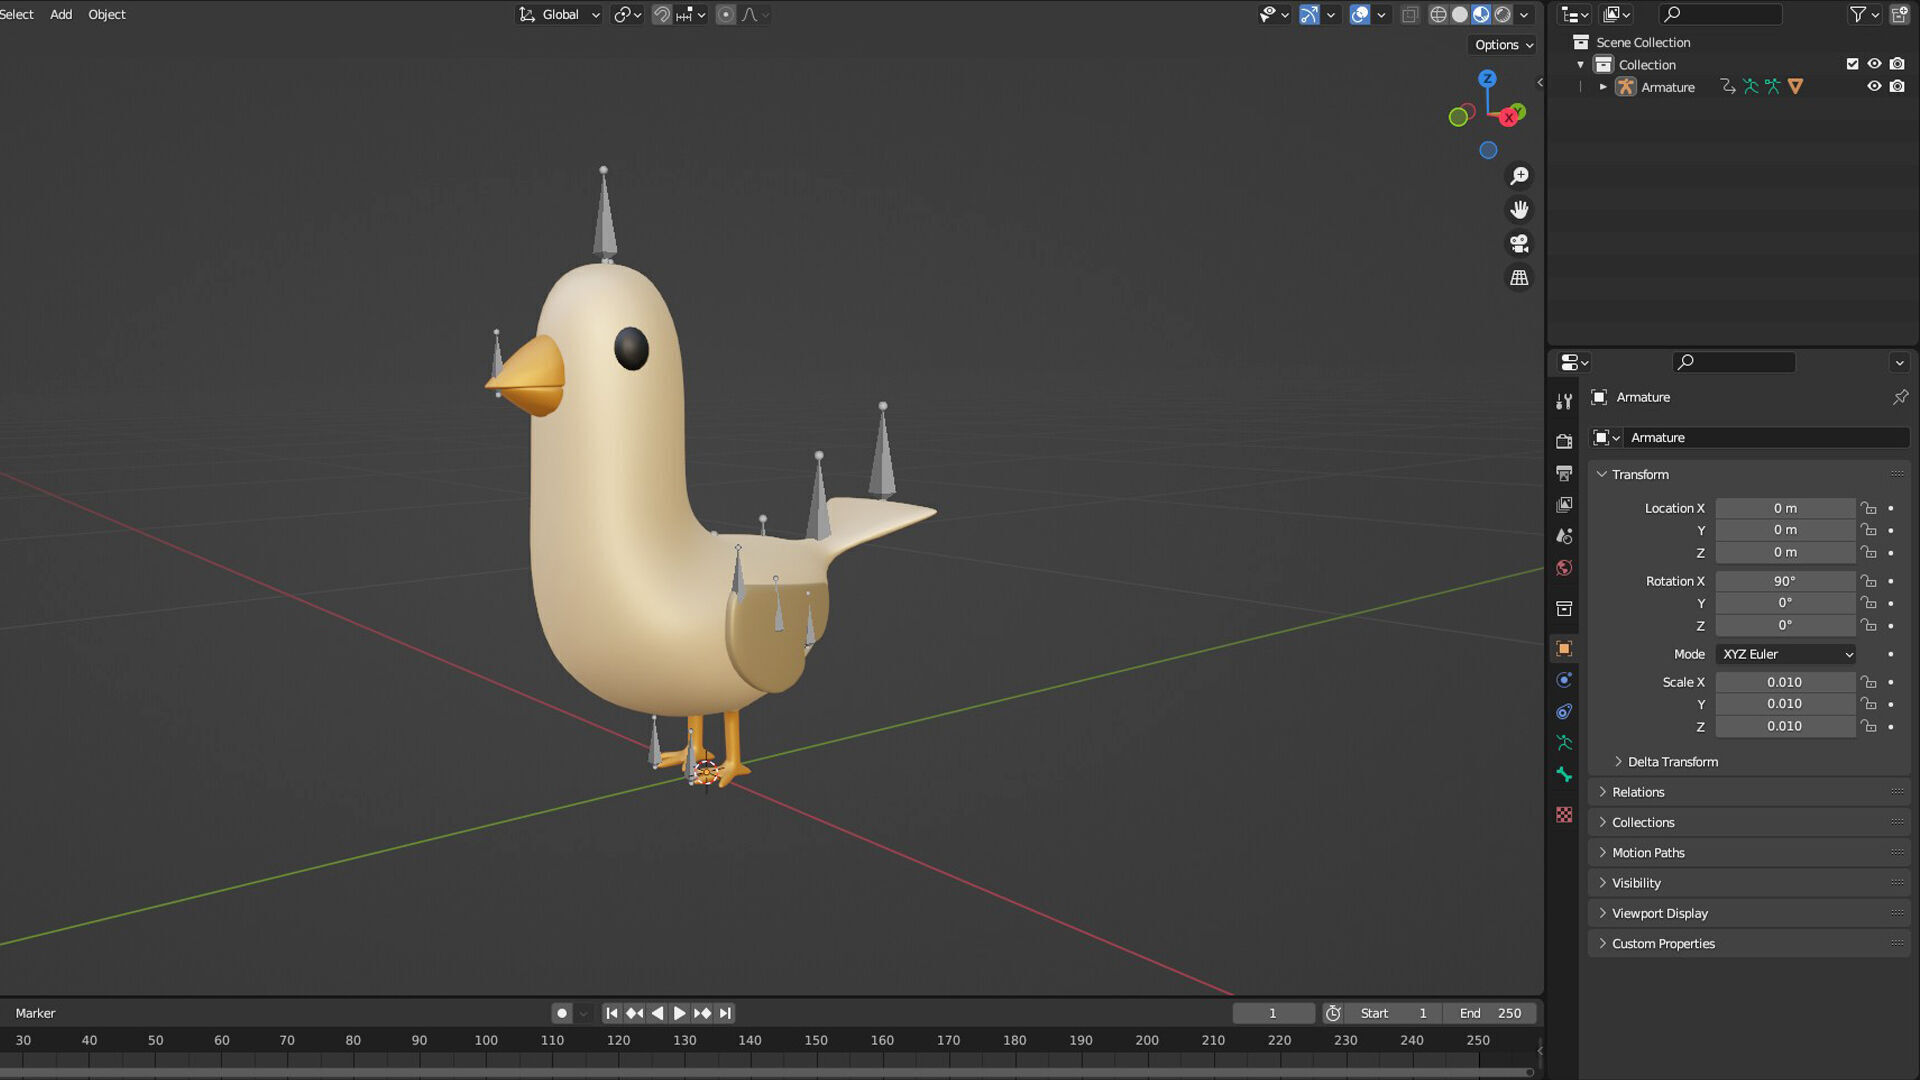Open the Bone properties tab

tap(1564, 775)
